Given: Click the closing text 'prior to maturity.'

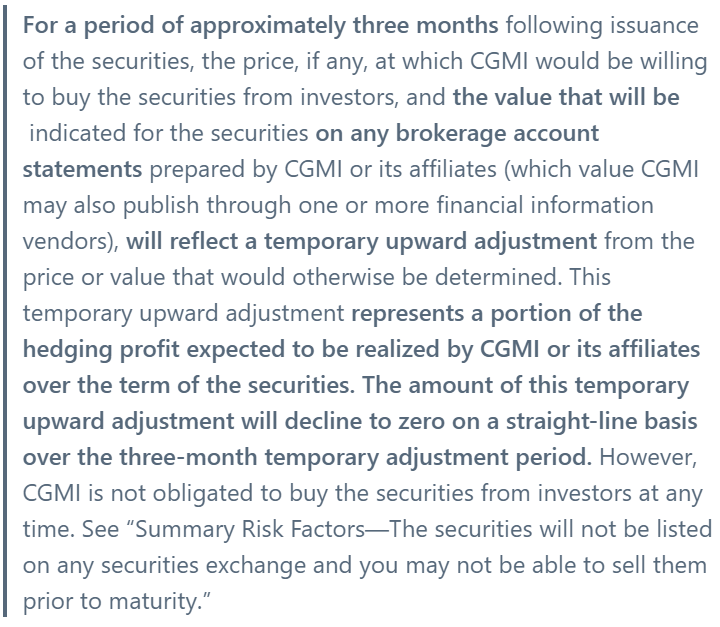Looking at the screenshot, I should [117, 602].
